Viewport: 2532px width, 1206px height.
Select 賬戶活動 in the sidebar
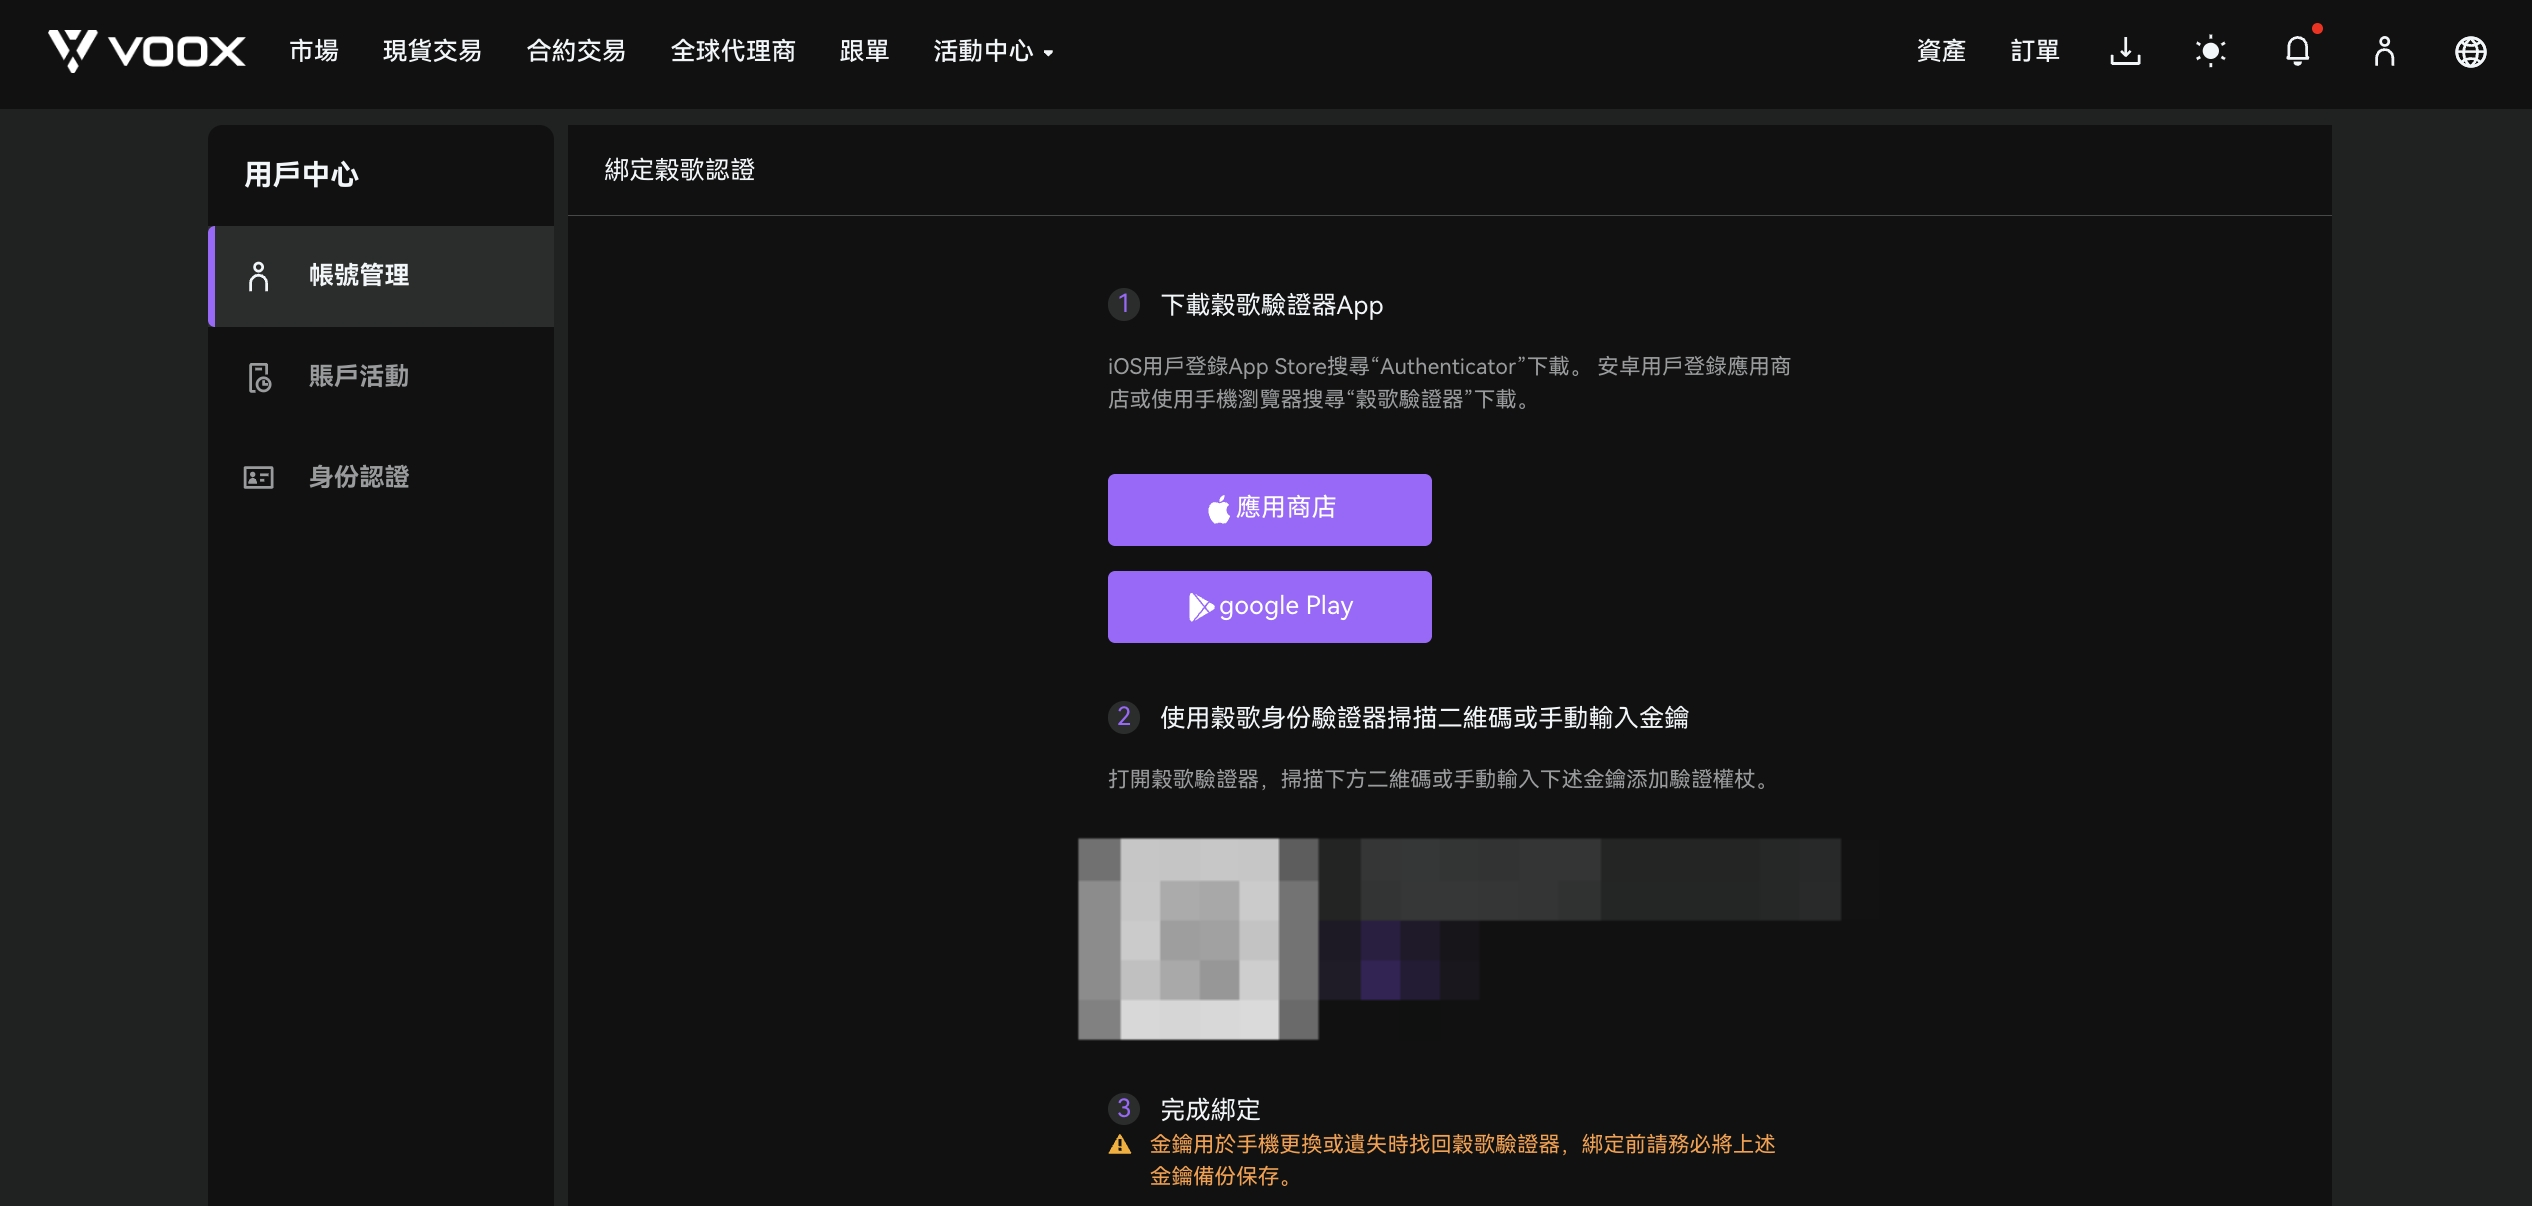pos(381,377)
